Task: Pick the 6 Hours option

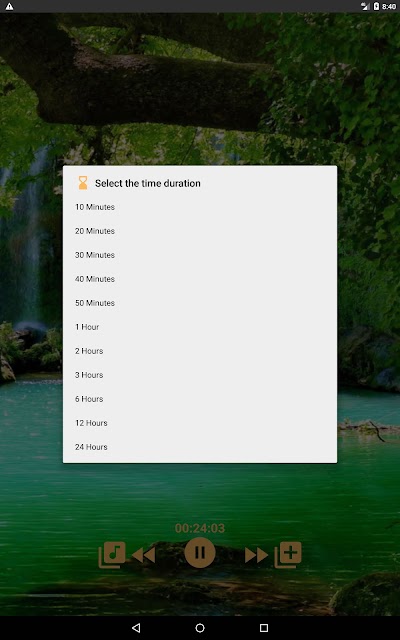Action: point(200,399)
